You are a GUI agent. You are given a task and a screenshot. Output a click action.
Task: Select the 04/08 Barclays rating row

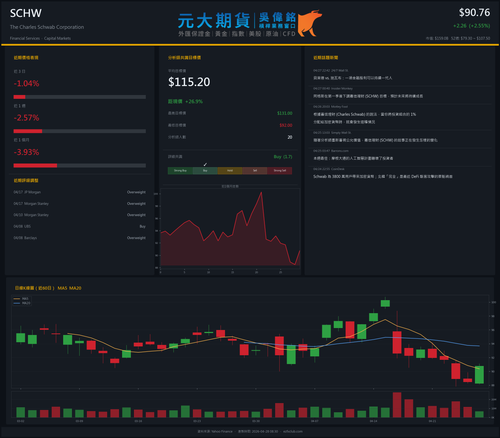click(80, 238)
